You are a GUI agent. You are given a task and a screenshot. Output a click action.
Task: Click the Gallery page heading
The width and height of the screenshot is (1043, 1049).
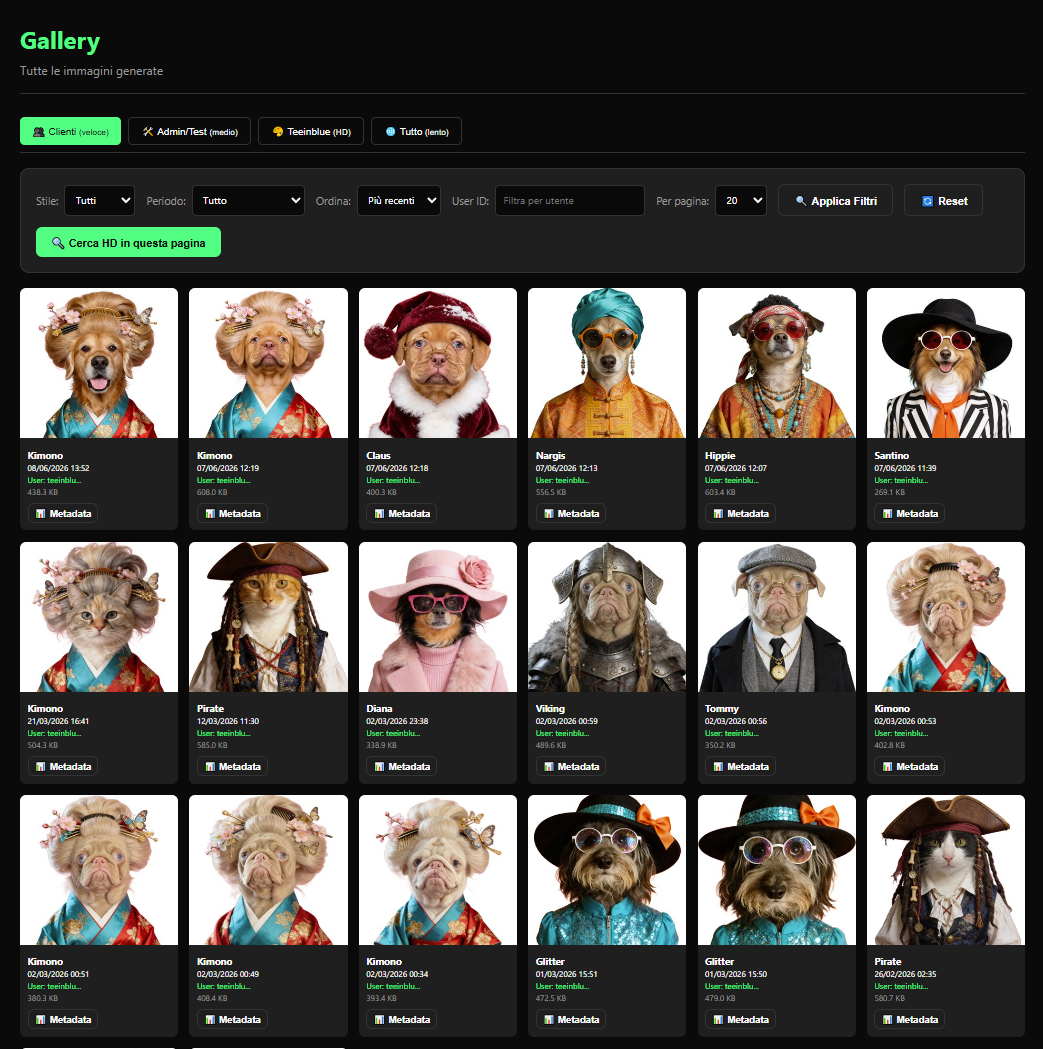60,41
